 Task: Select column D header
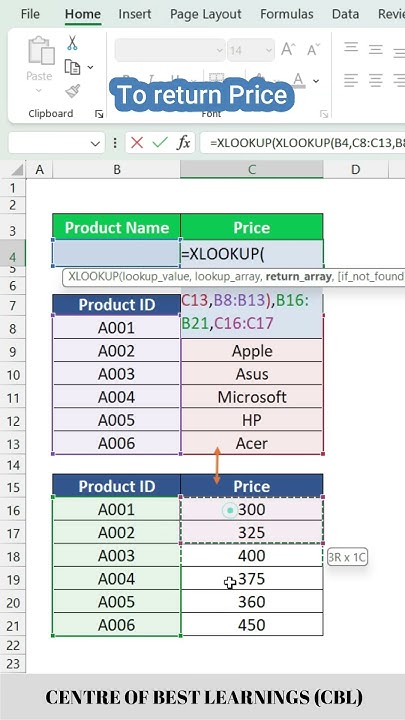(x=355, y=170)
